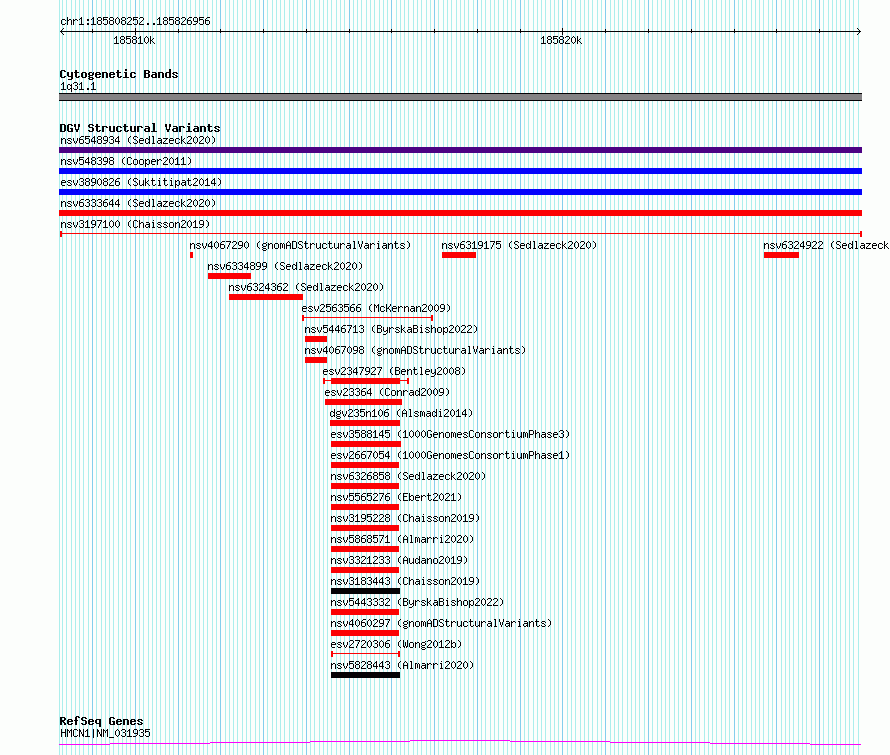This screenshot has height=755, width=890.
Task: Open nsv5443332 (ByrskaBishop2022) label
Action: tap(417, 602)
